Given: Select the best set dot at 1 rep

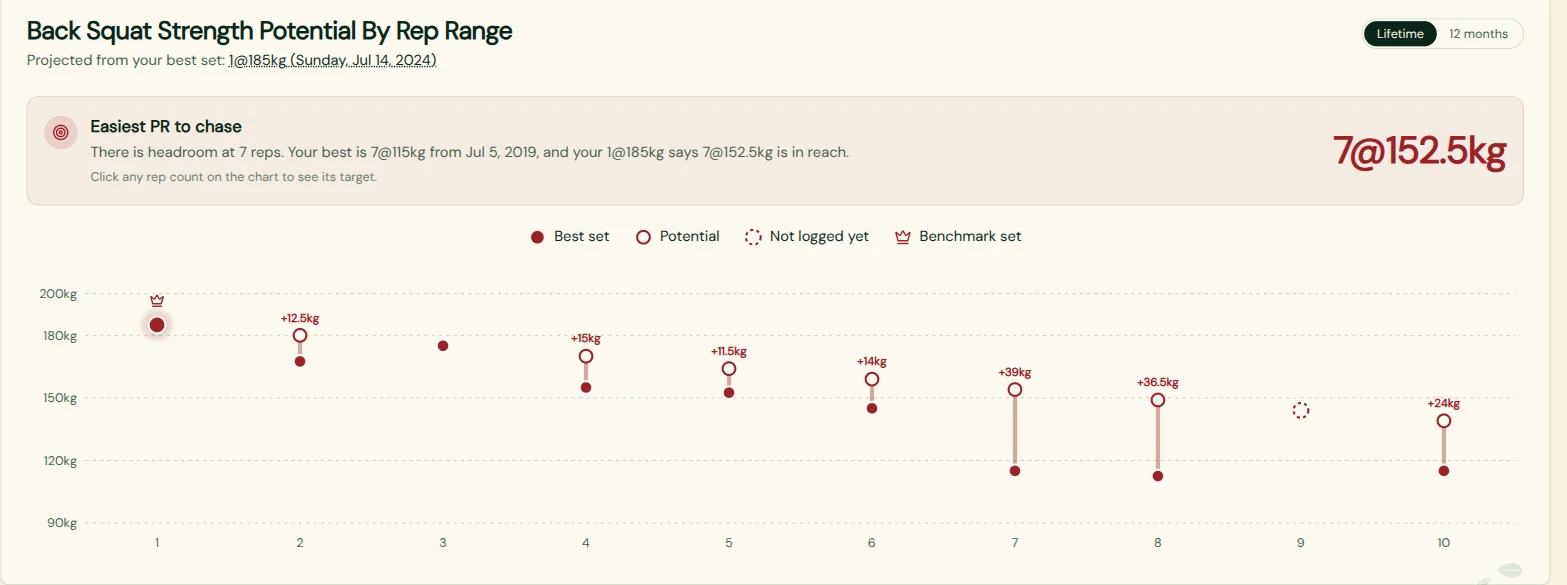Looking at the screenshot, I should (157, 325).
